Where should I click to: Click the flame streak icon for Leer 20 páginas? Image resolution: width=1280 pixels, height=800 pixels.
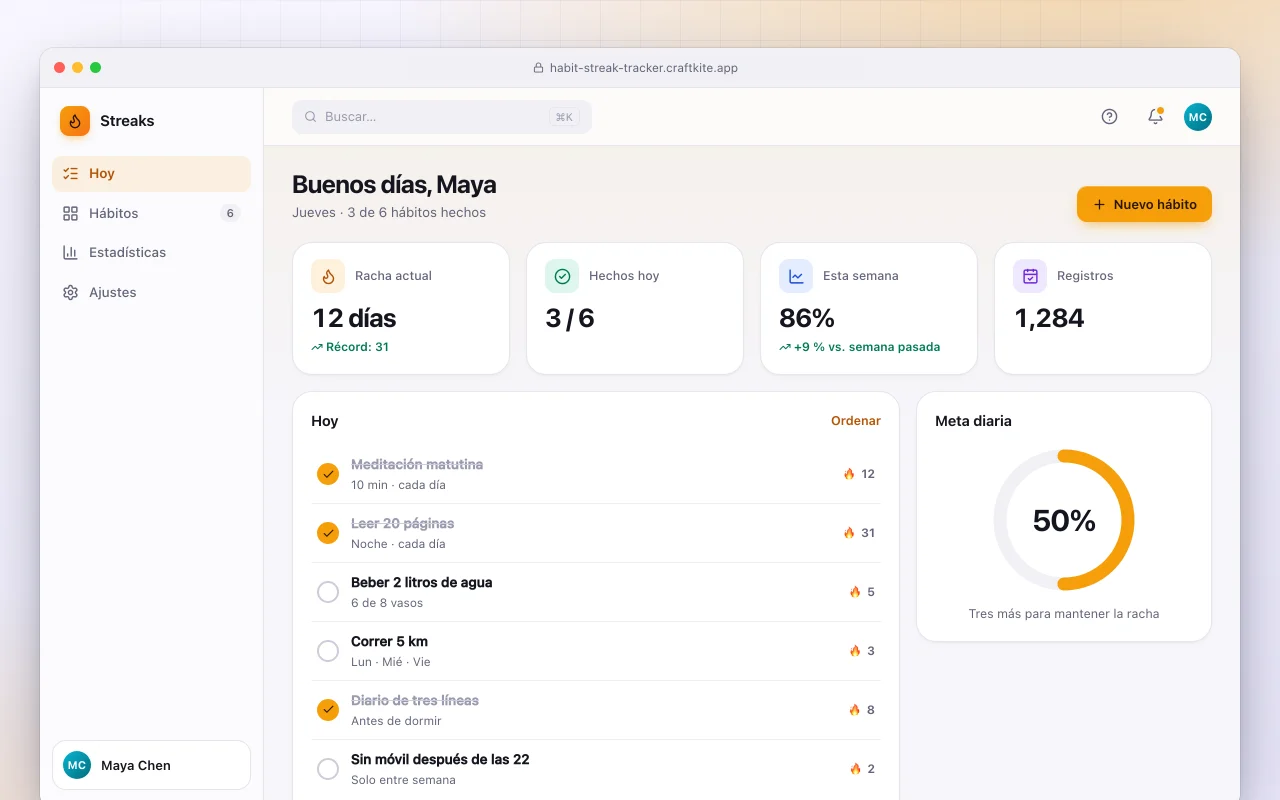(849, 533)
